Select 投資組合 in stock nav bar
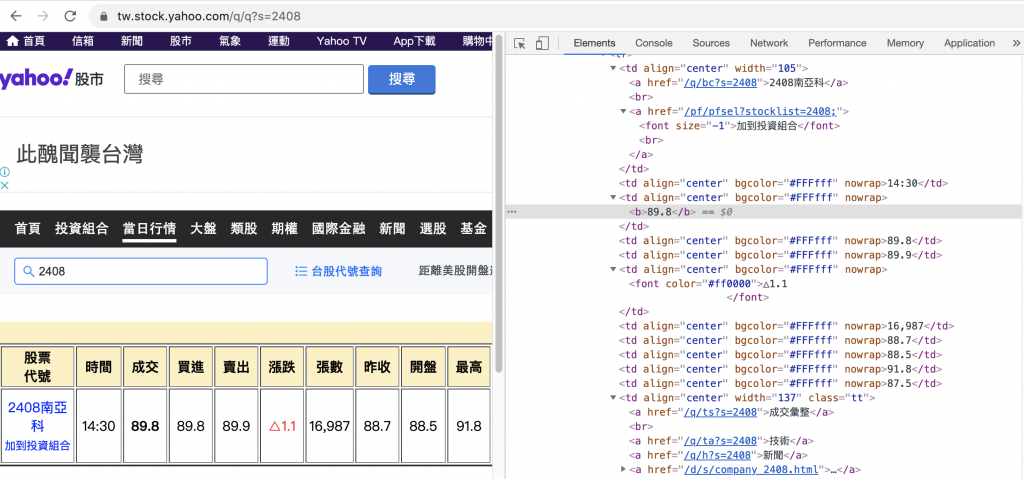1024x479 pixels. [82, 229]
